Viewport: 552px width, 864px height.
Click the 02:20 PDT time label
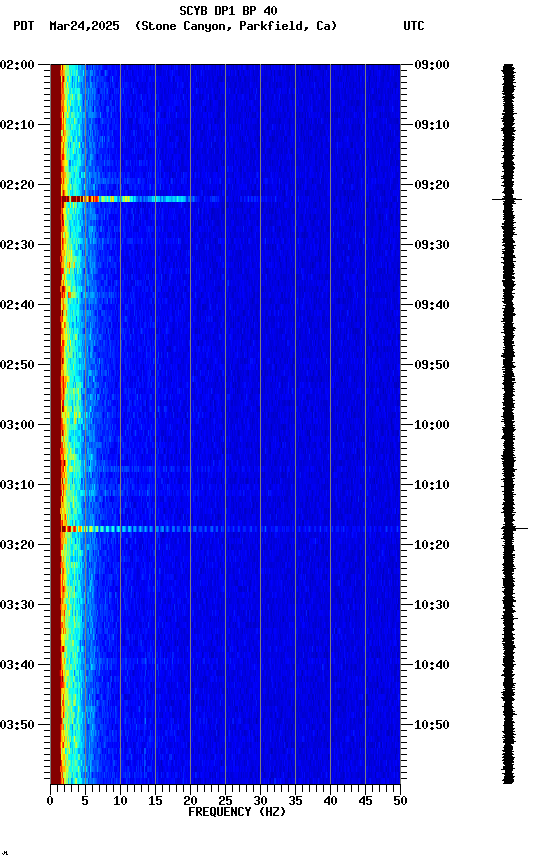click(17, 185)
